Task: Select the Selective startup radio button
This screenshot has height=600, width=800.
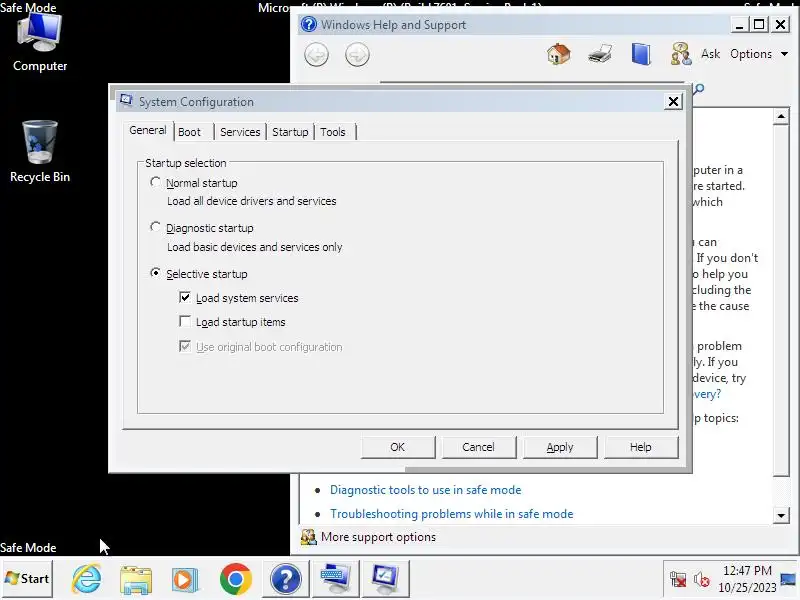Action: [x=155, y=272]
